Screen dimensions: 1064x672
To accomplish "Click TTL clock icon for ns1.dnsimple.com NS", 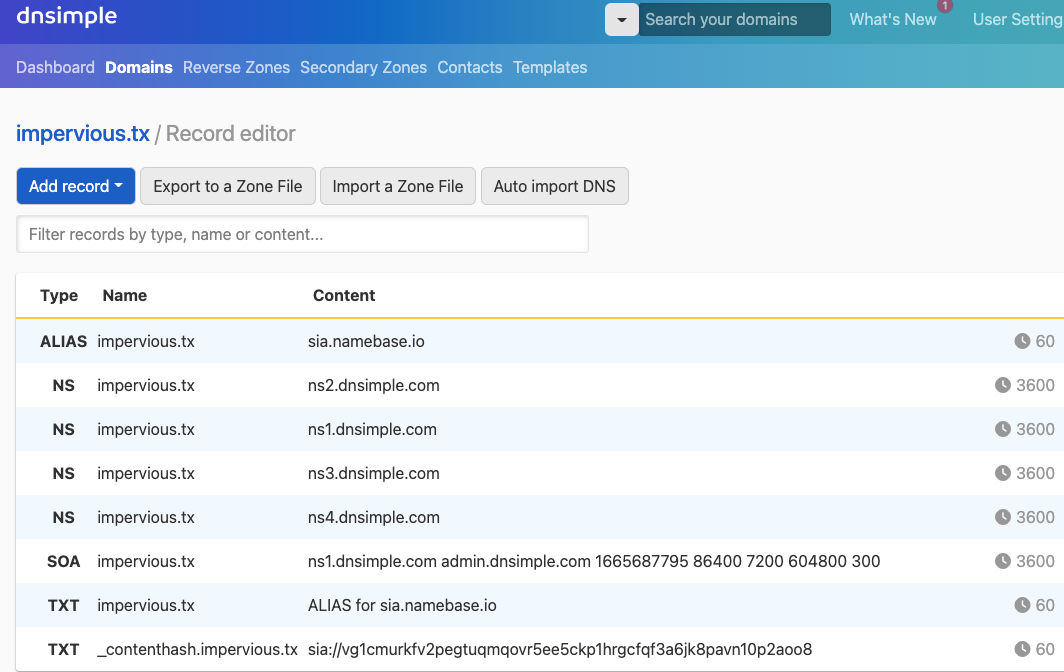I will tap(1003, 429).
